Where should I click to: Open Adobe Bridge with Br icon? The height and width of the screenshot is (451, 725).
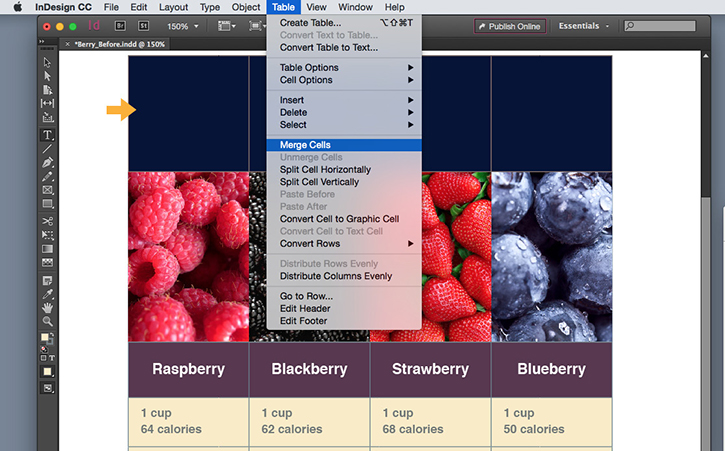[x=120, y=26]
